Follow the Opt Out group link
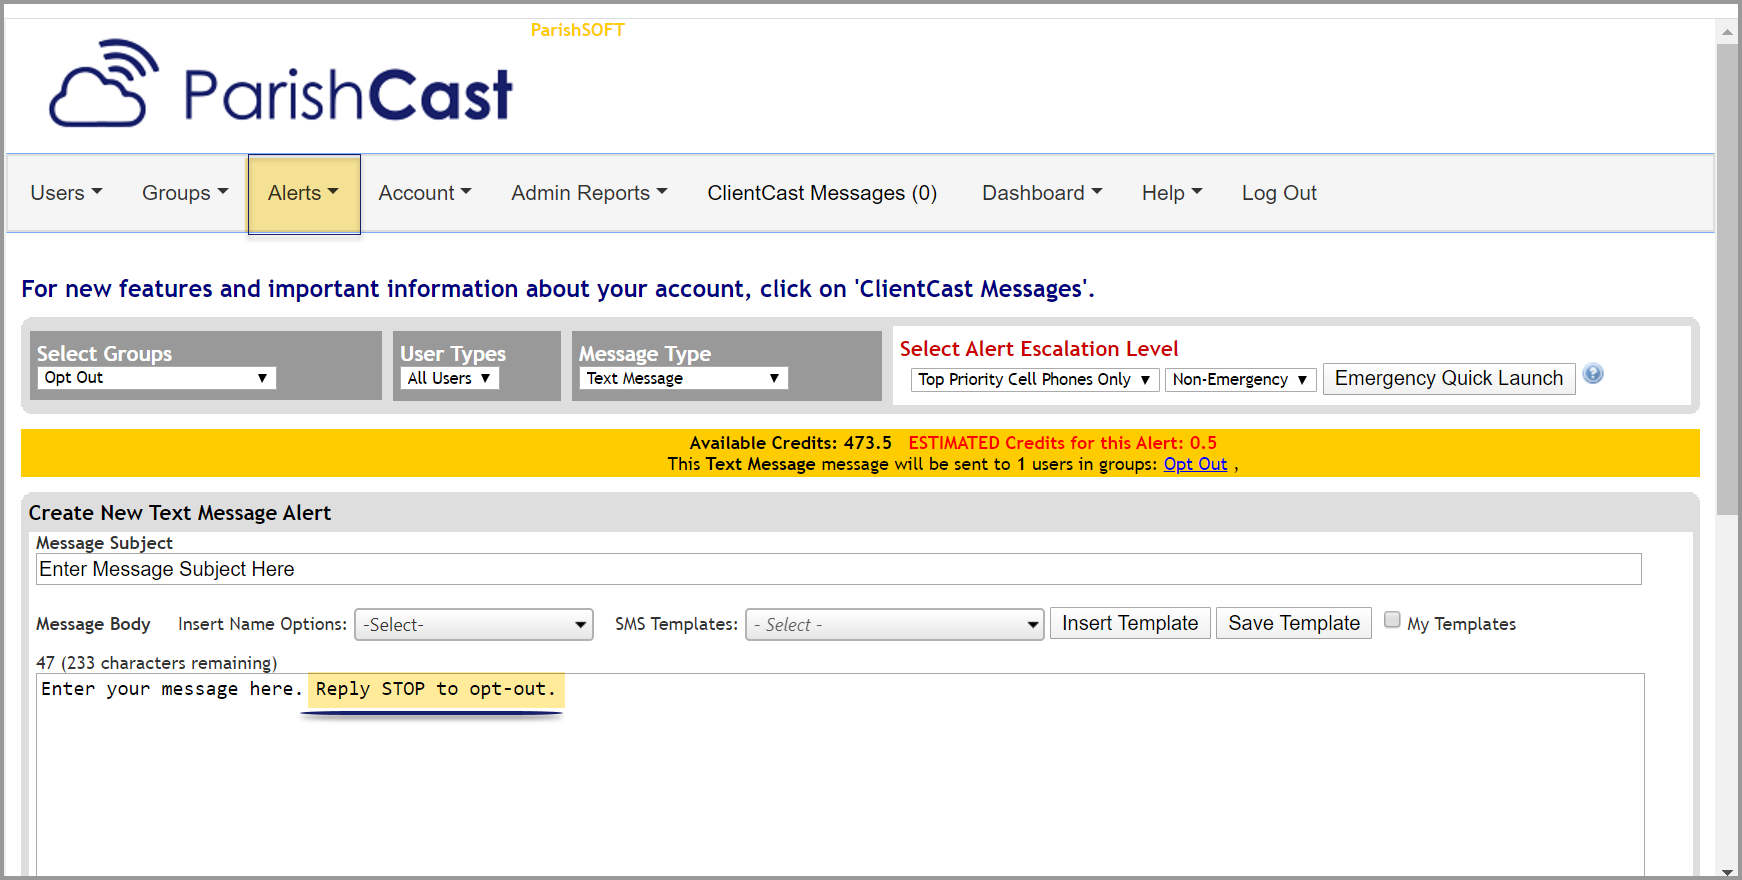1742x880 pixels. coord(1195,464)
